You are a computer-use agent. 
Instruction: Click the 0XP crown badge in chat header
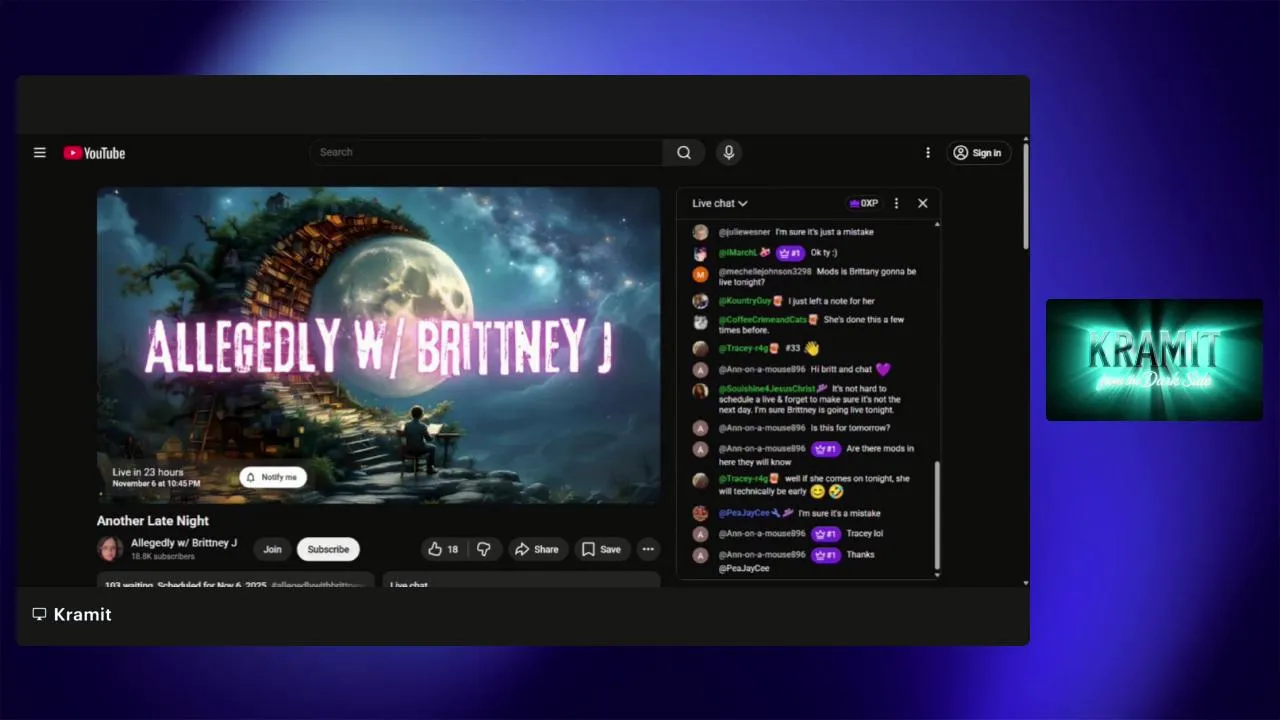pyautogui.click(x=864, y=203)
